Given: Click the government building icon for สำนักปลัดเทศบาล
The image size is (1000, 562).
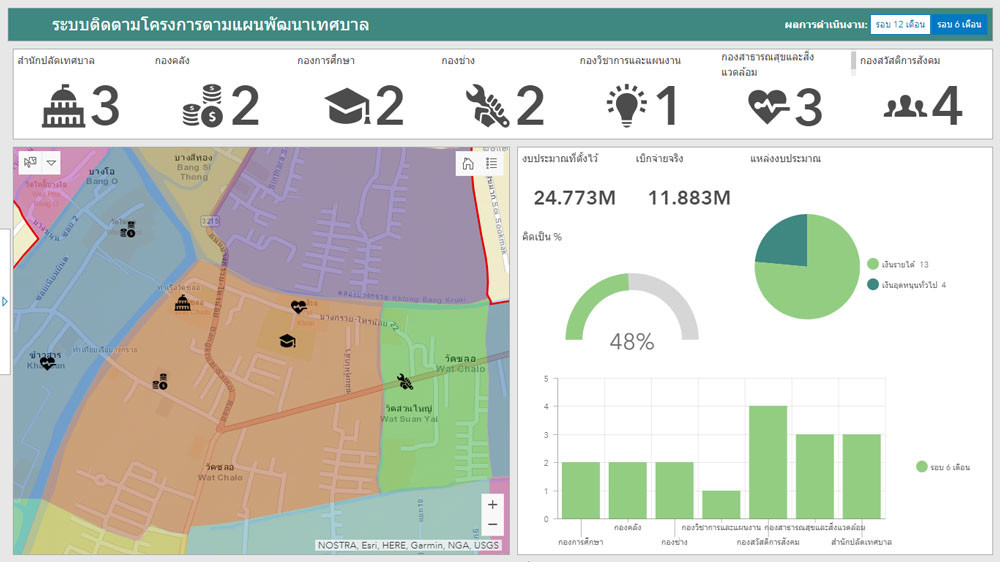Looking at the screenshot, I should click(63, 106).
